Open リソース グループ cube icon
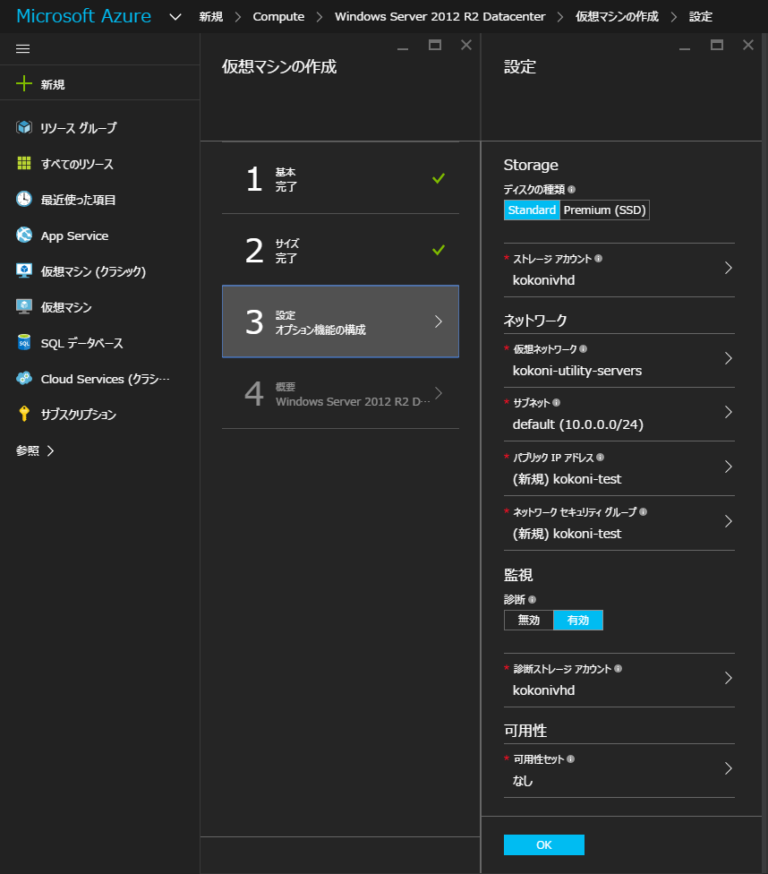Screen dimensions: 768x874 24,128
